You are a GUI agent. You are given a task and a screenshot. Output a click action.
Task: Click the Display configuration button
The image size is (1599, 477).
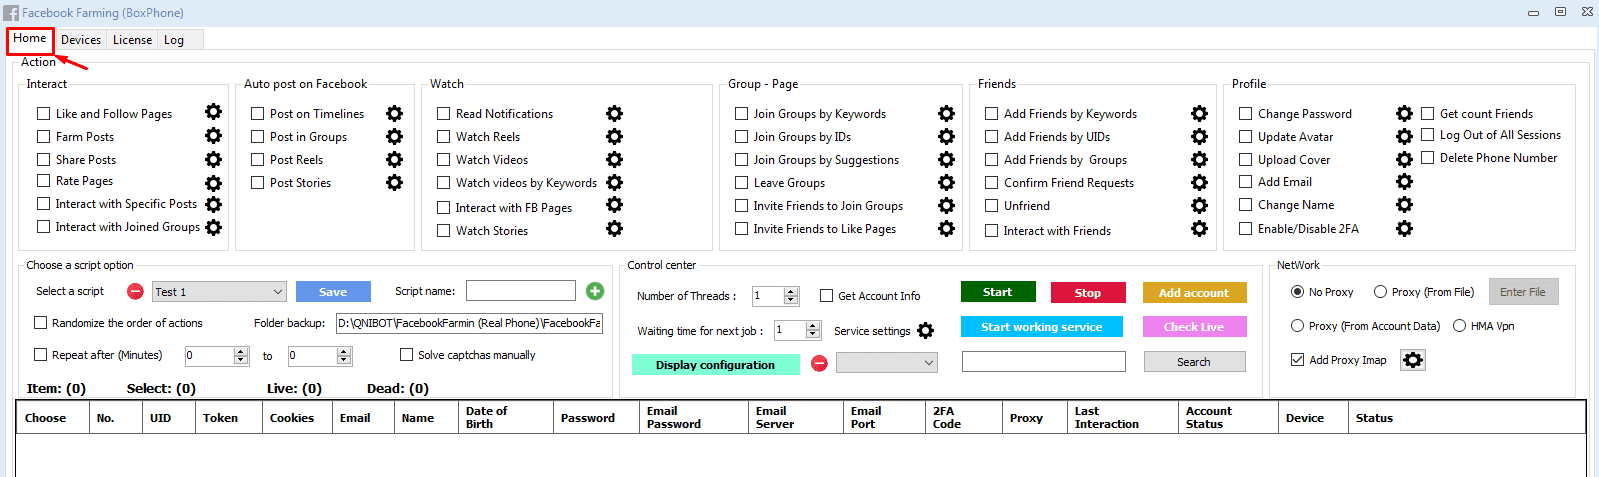[x=715, y=364]
